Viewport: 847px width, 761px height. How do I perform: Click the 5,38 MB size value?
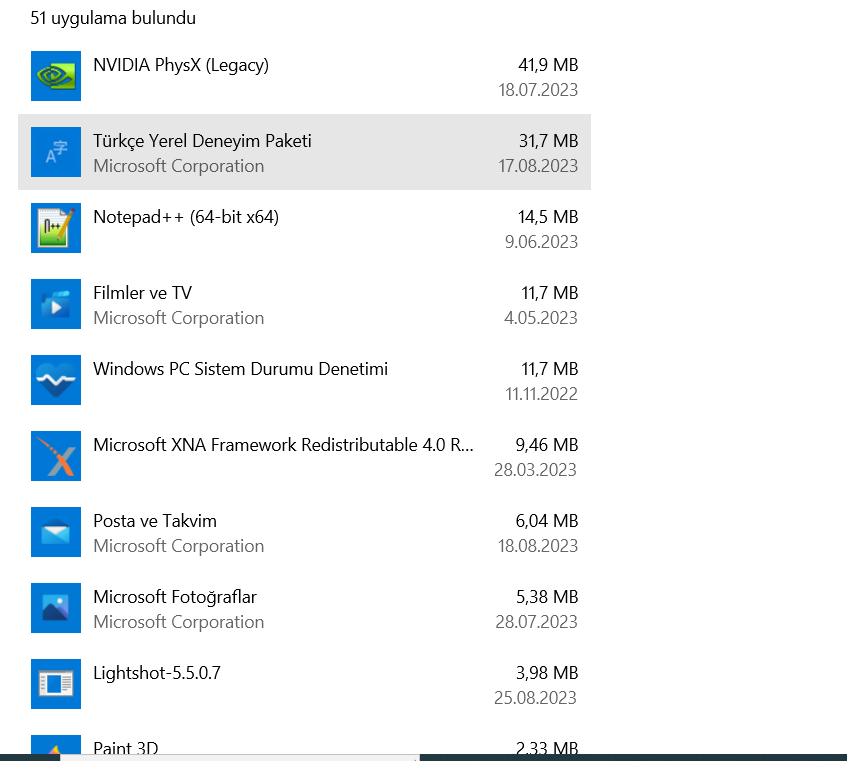(x=547, y=597)
